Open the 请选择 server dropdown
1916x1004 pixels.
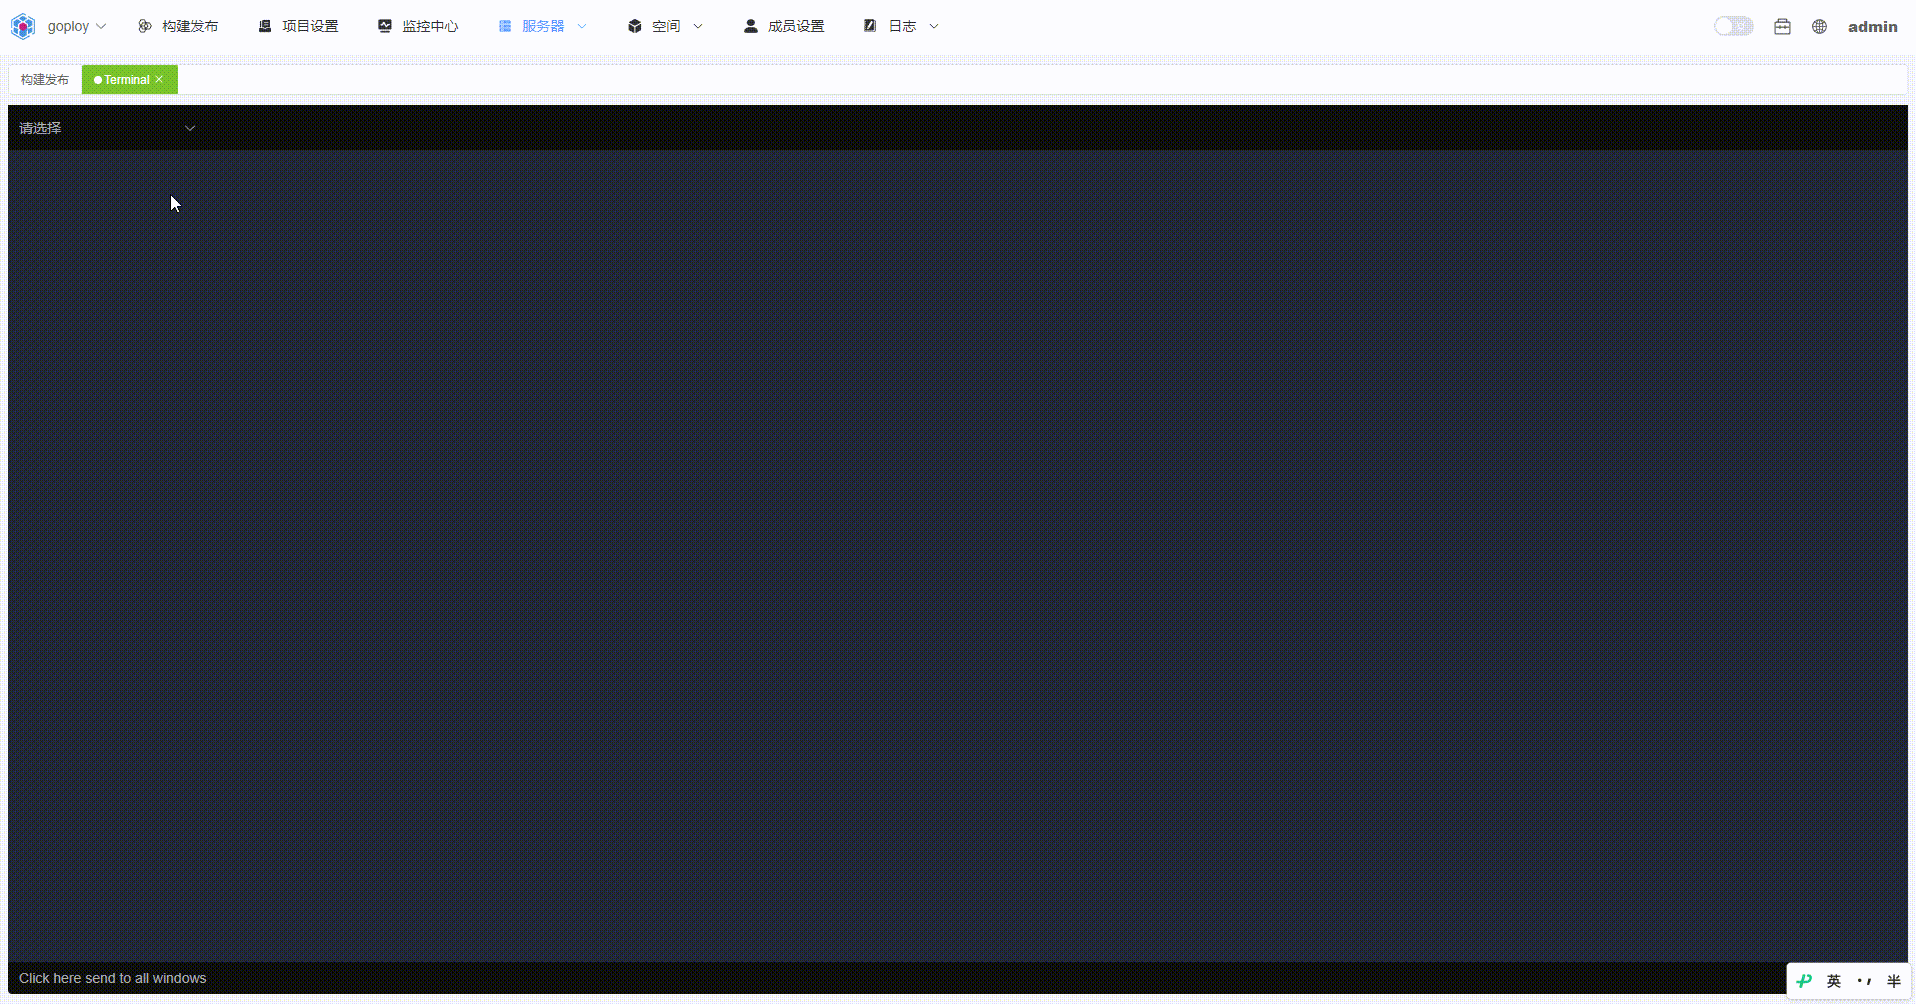[x=107, y=128]
